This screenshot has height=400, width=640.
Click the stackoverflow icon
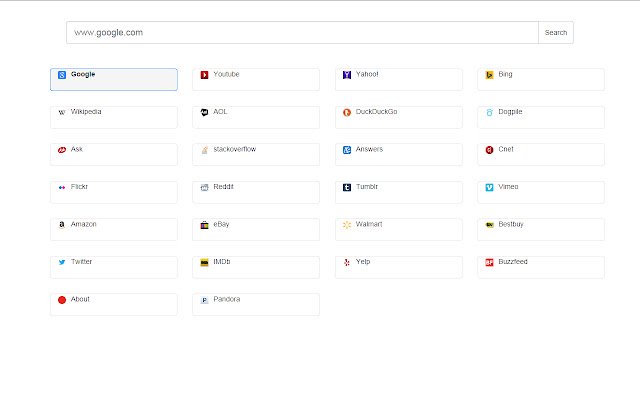coord(204,150)
